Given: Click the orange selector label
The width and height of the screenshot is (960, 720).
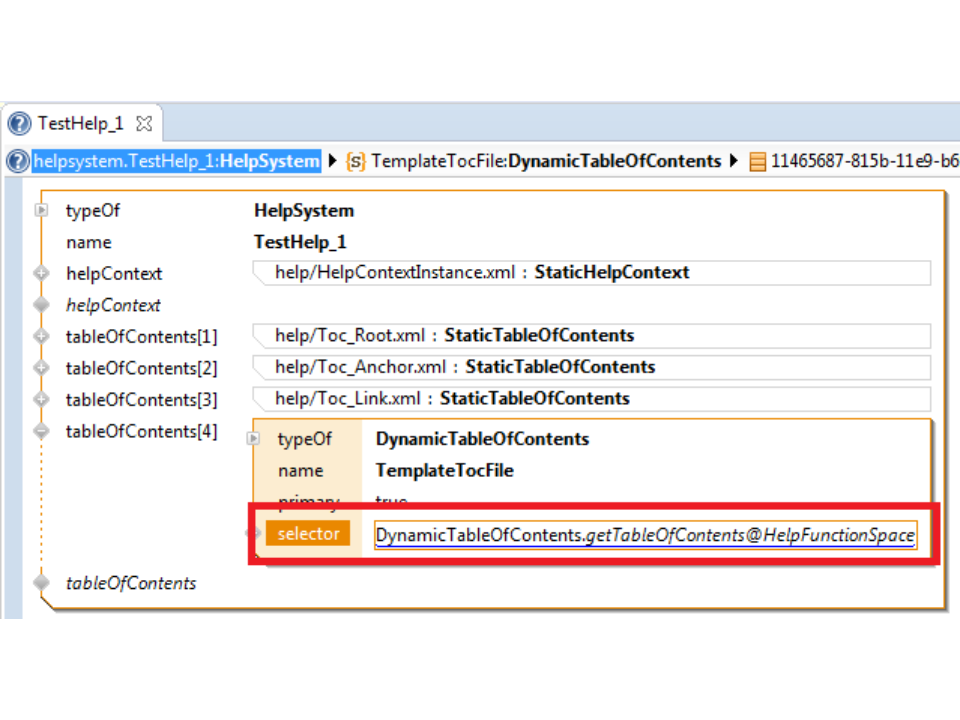Looking at the screenshot, I should coord(308,534).
